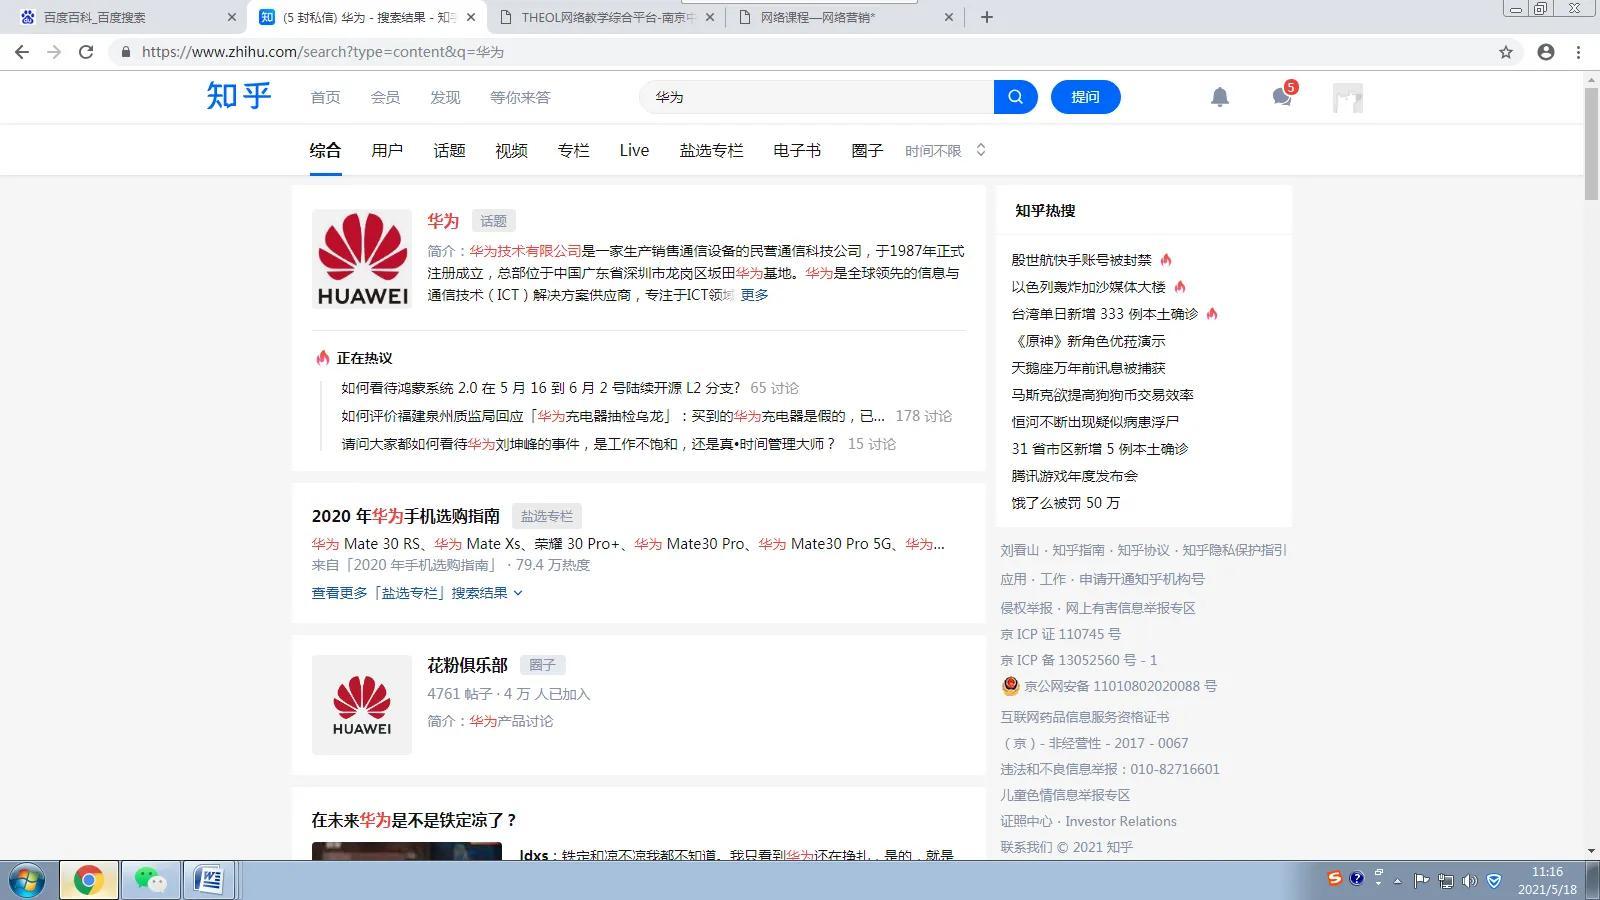The height and width of the screenshot is (900, 1600).
Task: Expand 更多 in Huawei introduction
Action: [x=754, y=295]
